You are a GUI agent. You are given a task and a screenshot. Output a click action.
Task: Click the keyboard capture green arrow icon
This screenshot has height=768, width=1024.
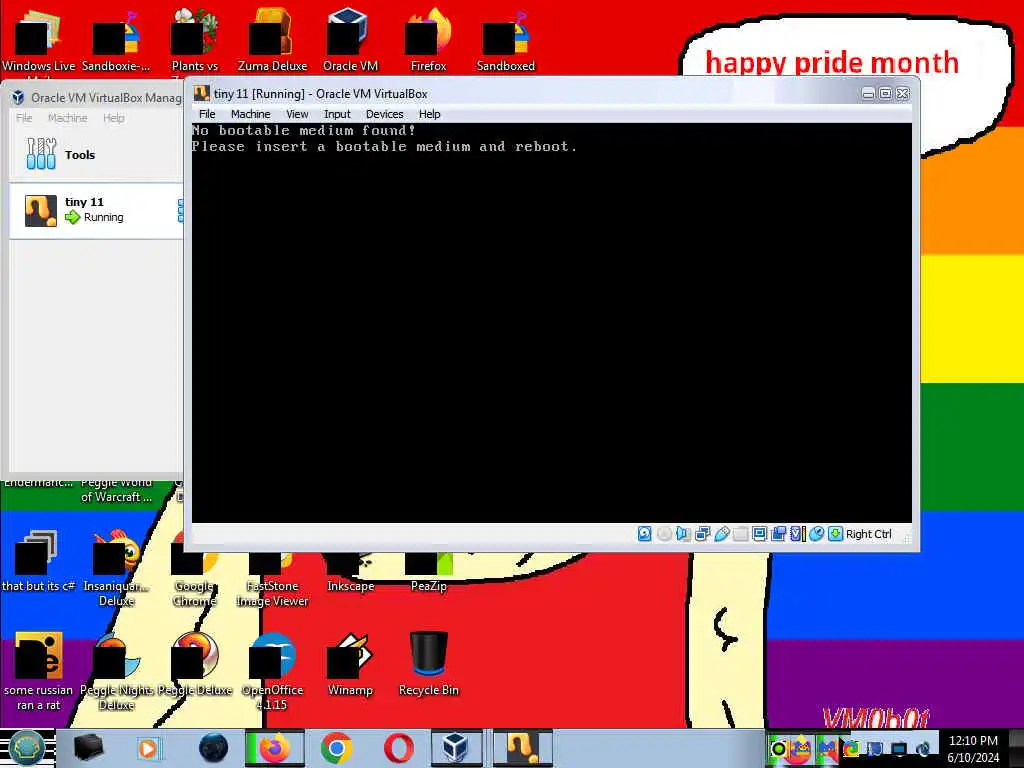835,534
